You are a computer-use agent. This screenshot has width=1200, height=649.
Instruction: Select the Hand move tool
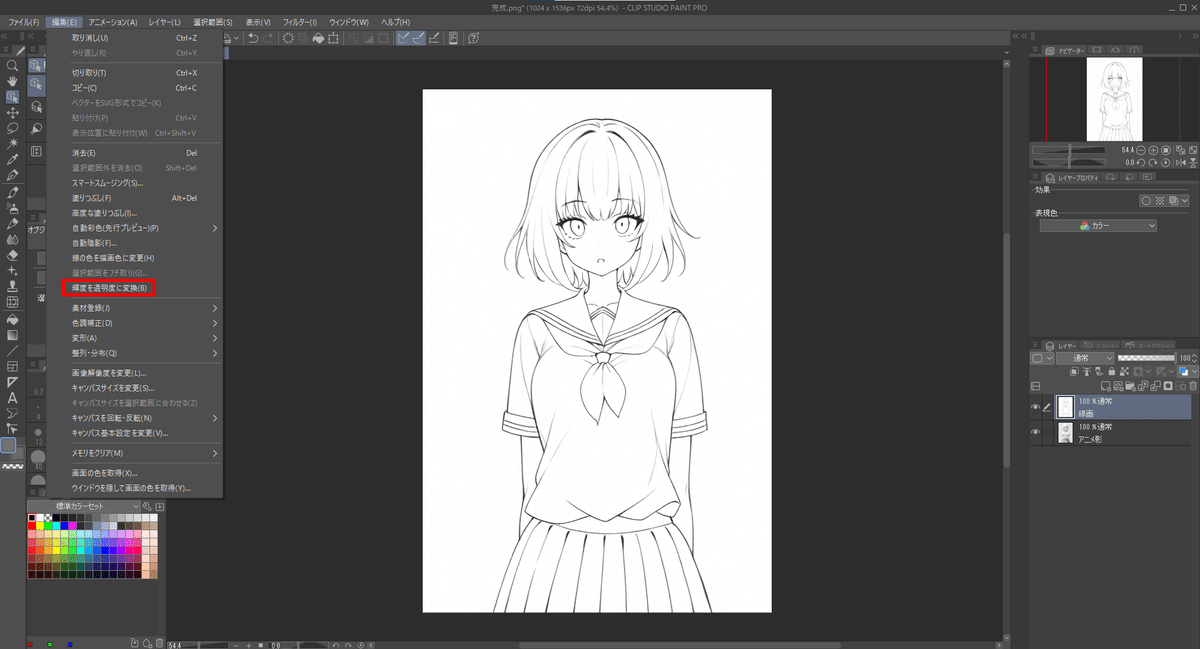12,80
